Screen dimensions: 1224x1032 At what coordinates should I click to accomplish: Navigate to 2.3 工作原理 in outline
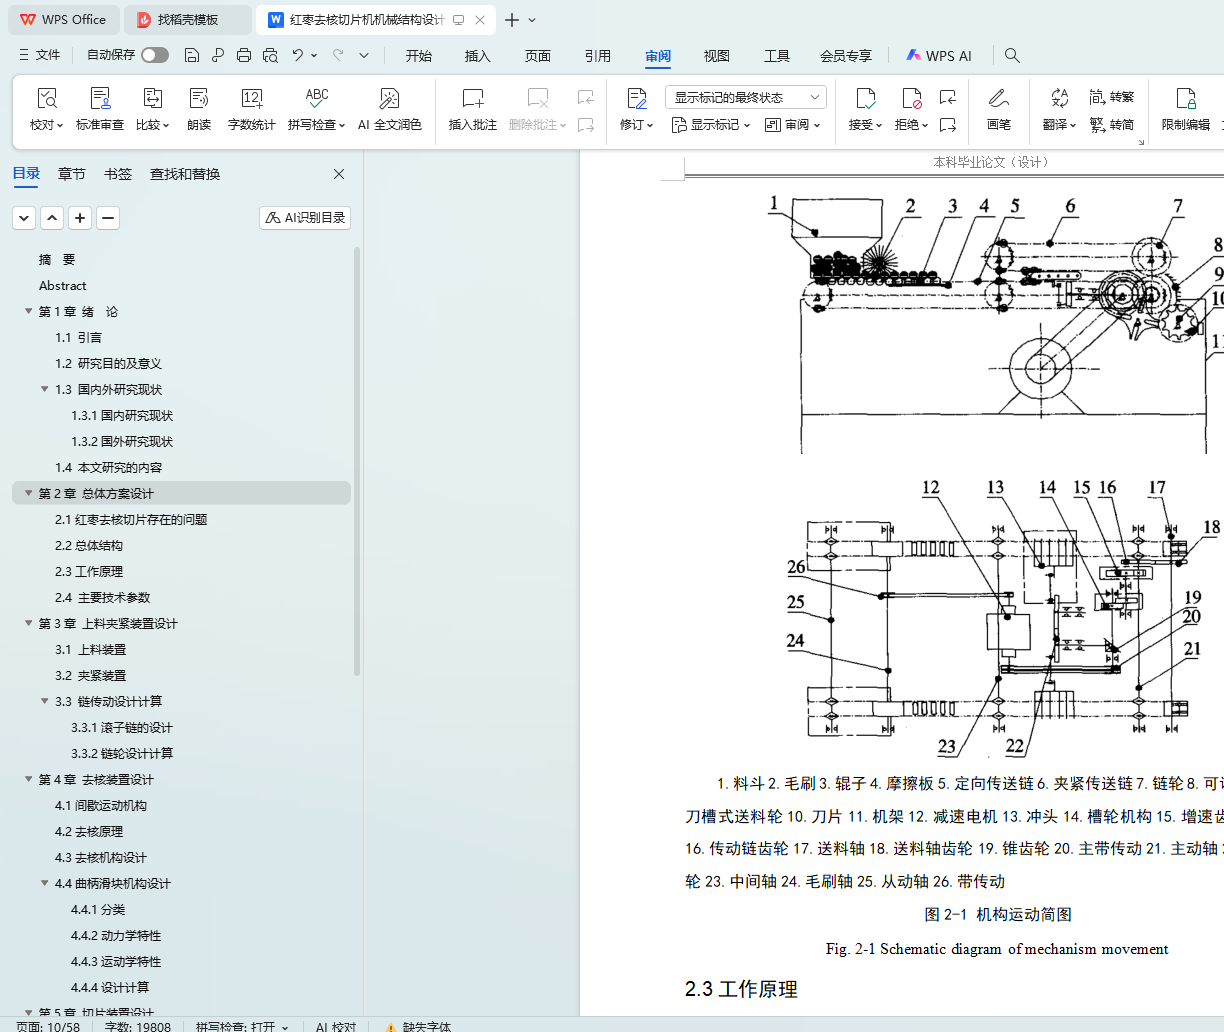(89, 571)
